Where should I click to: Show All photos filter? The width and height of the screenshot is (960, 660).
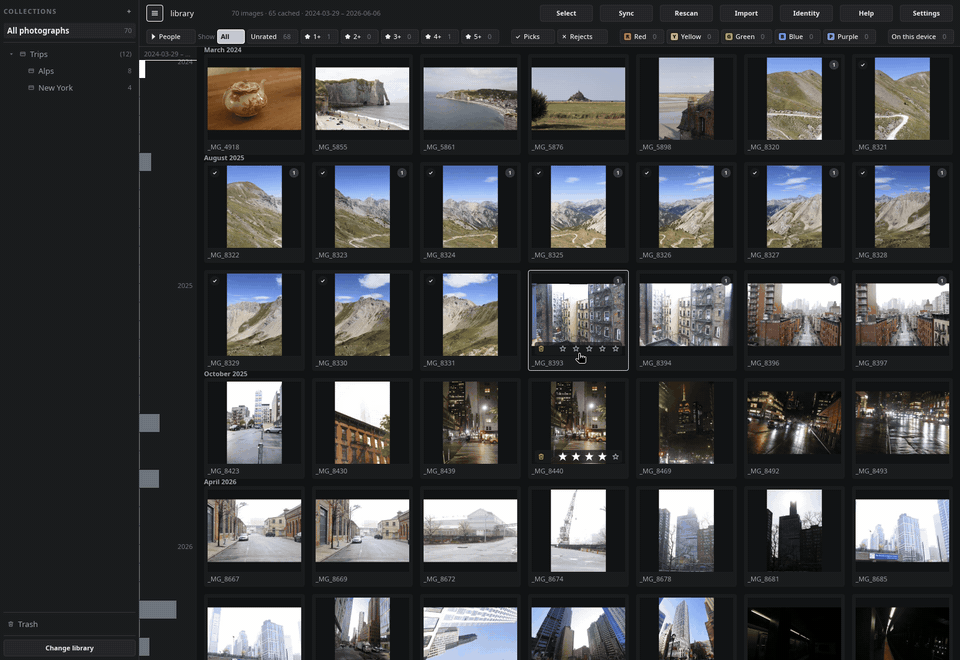click(231, 37)
